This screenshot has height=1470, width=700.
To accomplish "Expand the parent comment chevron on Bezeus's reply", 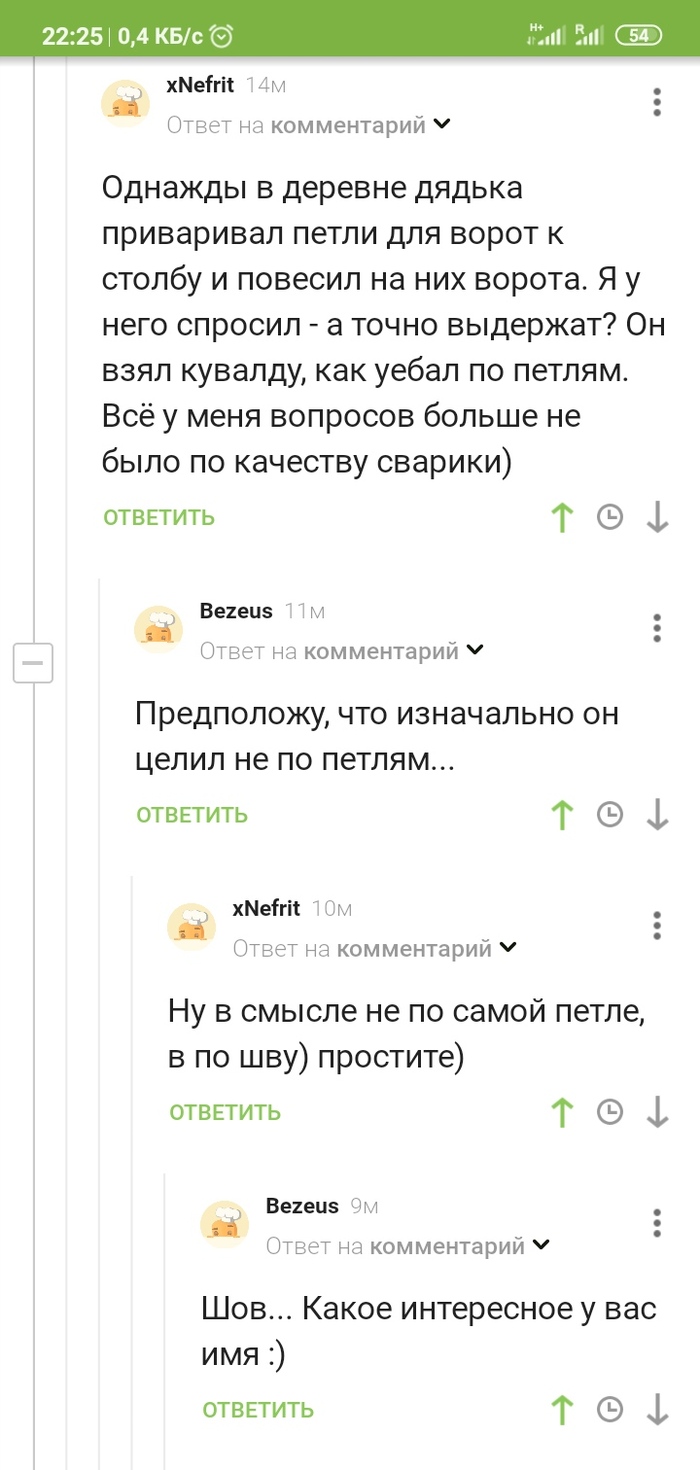I will click(x=476, y=650).
